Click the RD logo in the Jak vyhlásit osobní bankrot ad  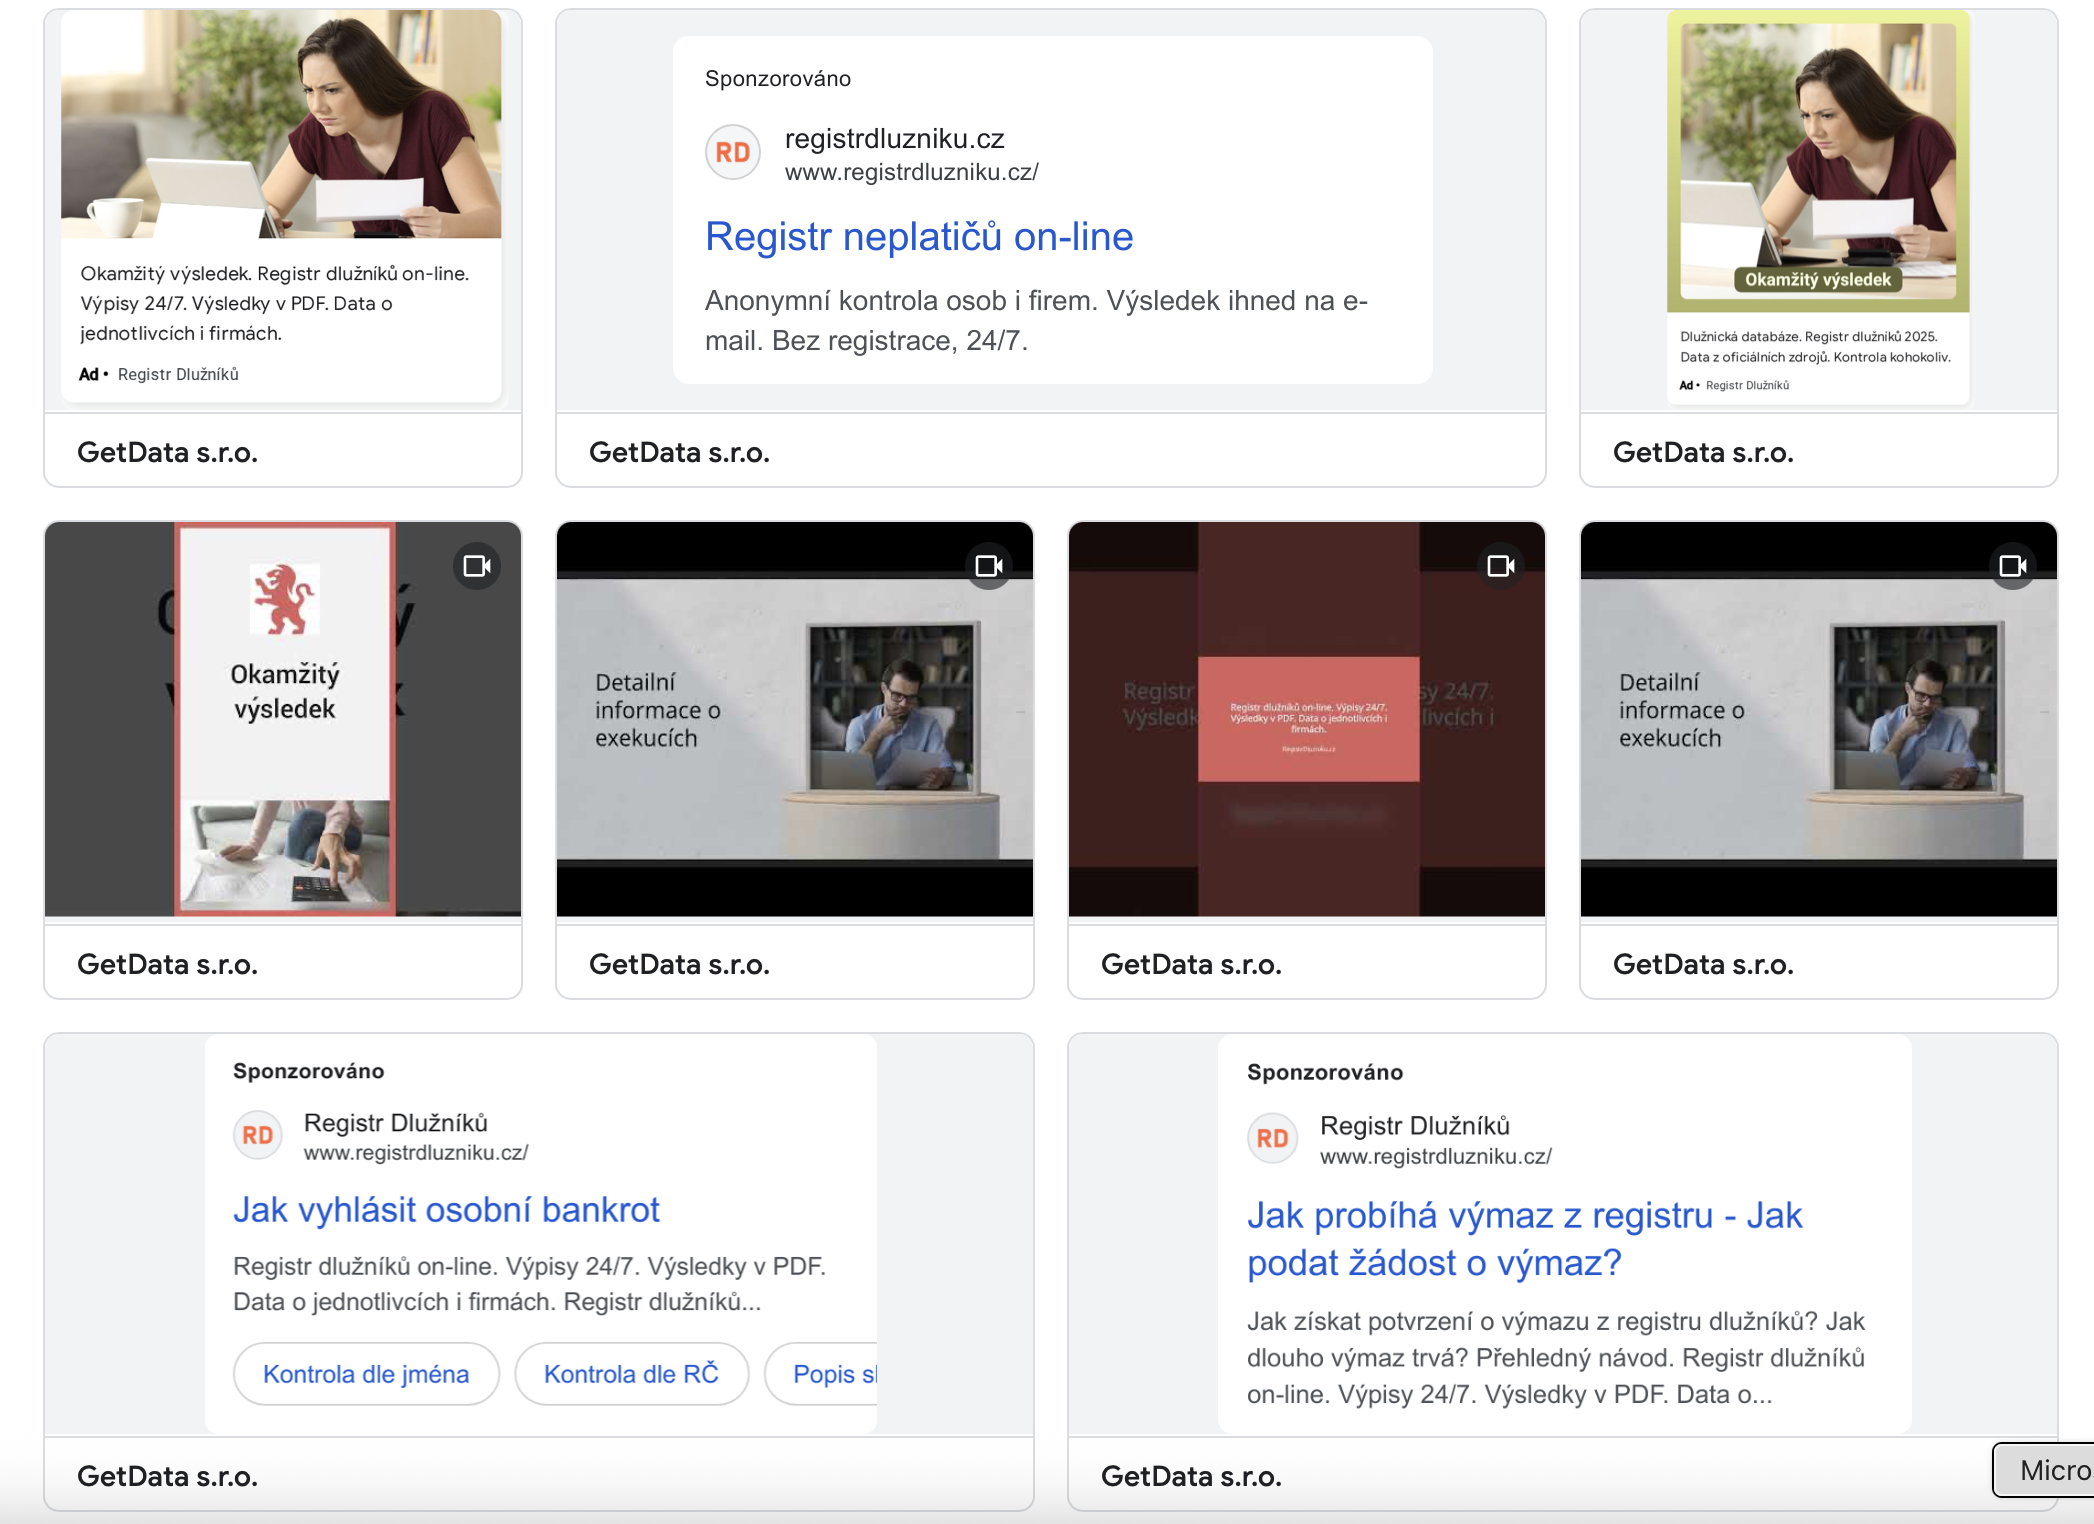click(258, 1136)
